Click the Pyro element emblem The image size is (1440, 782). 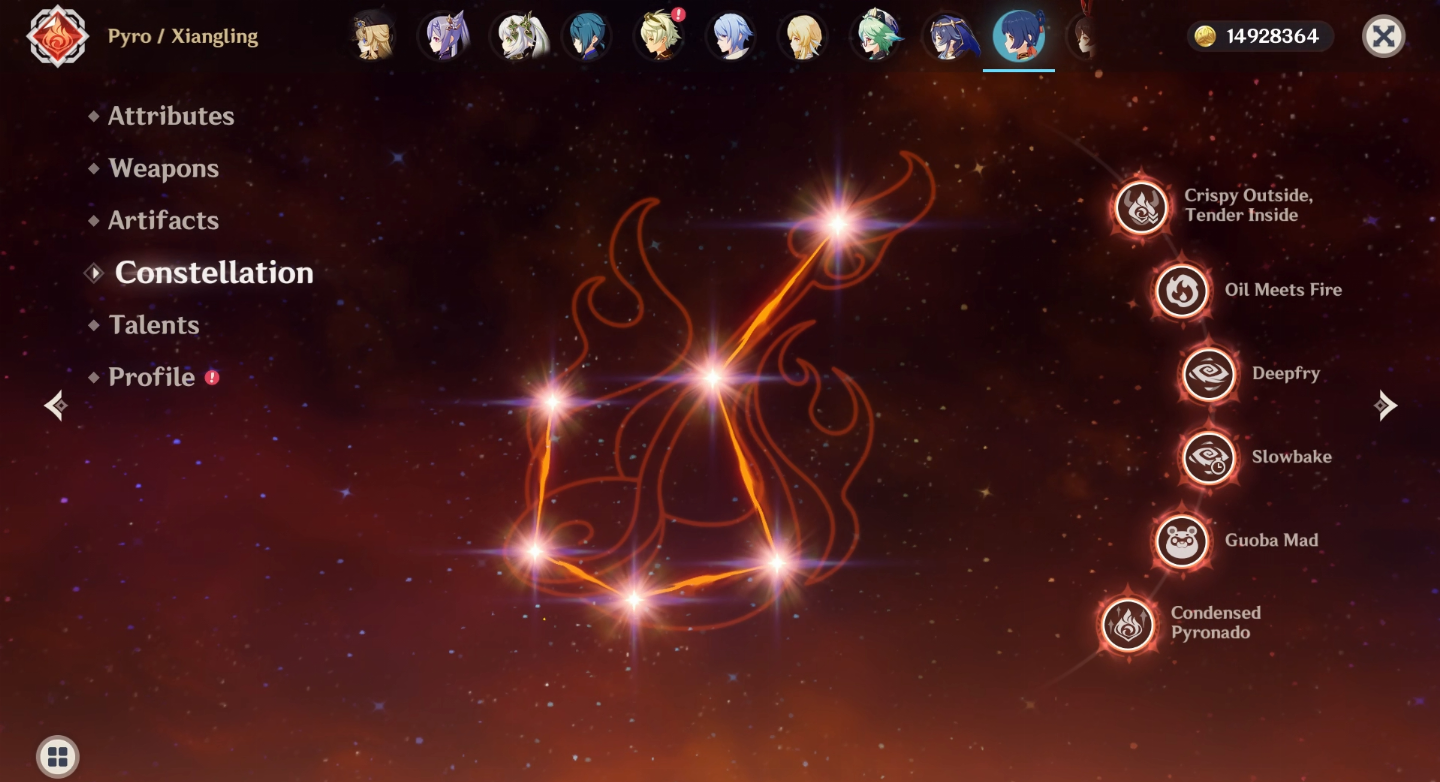point(58,36)
